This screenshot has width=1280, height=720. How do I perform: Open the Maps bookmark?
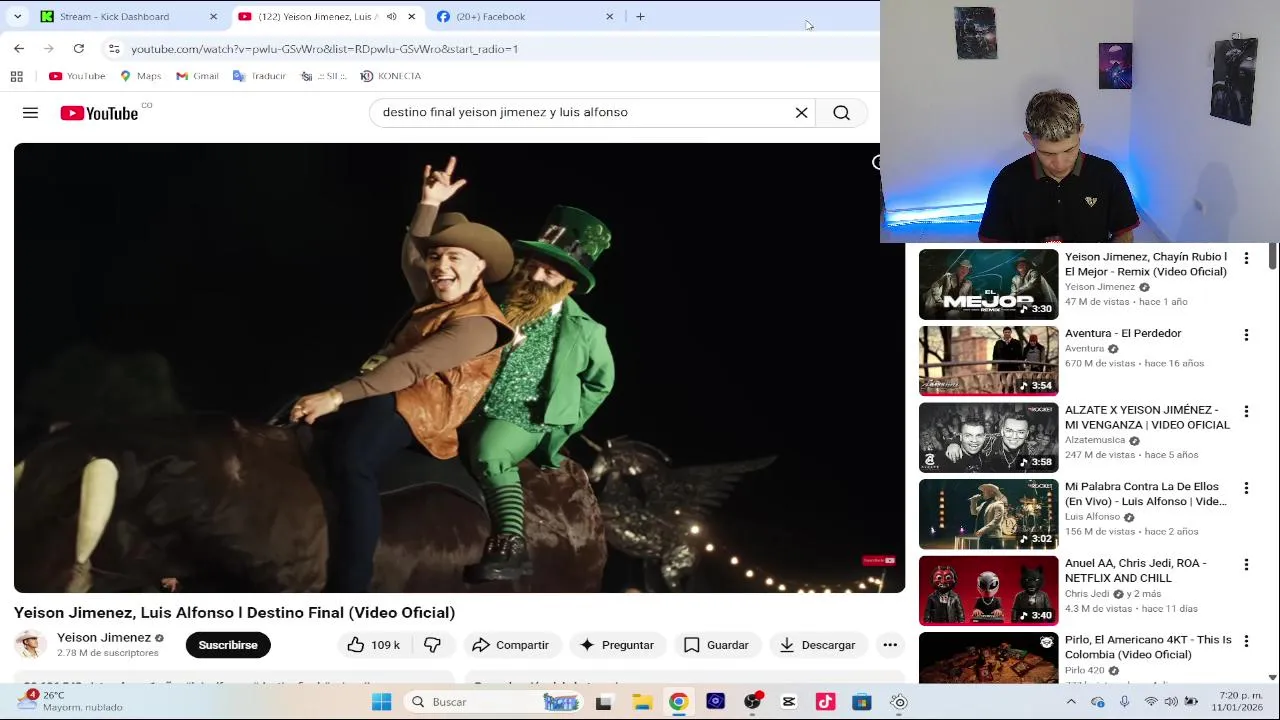point(140,76)
